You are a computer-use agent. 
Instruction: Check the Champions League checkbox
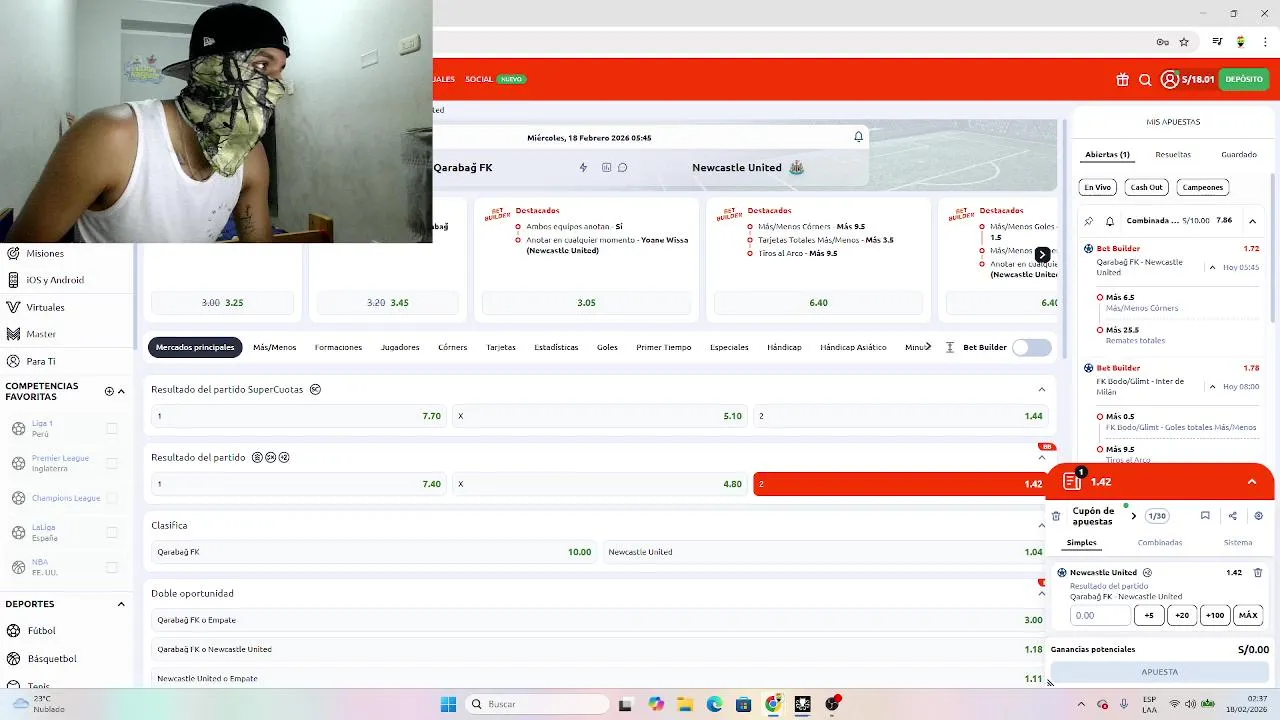(x=112, y=498)
